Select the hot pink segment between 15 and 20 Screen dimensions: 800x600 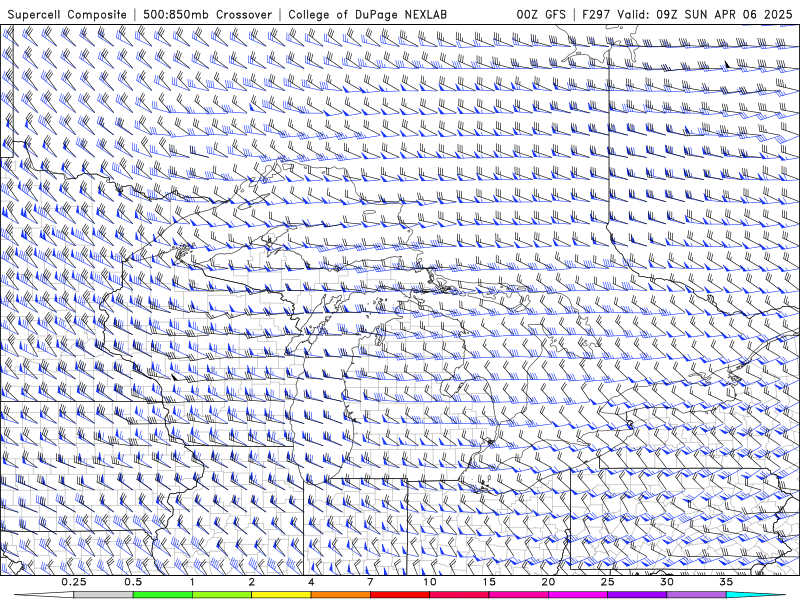[518, 595]
